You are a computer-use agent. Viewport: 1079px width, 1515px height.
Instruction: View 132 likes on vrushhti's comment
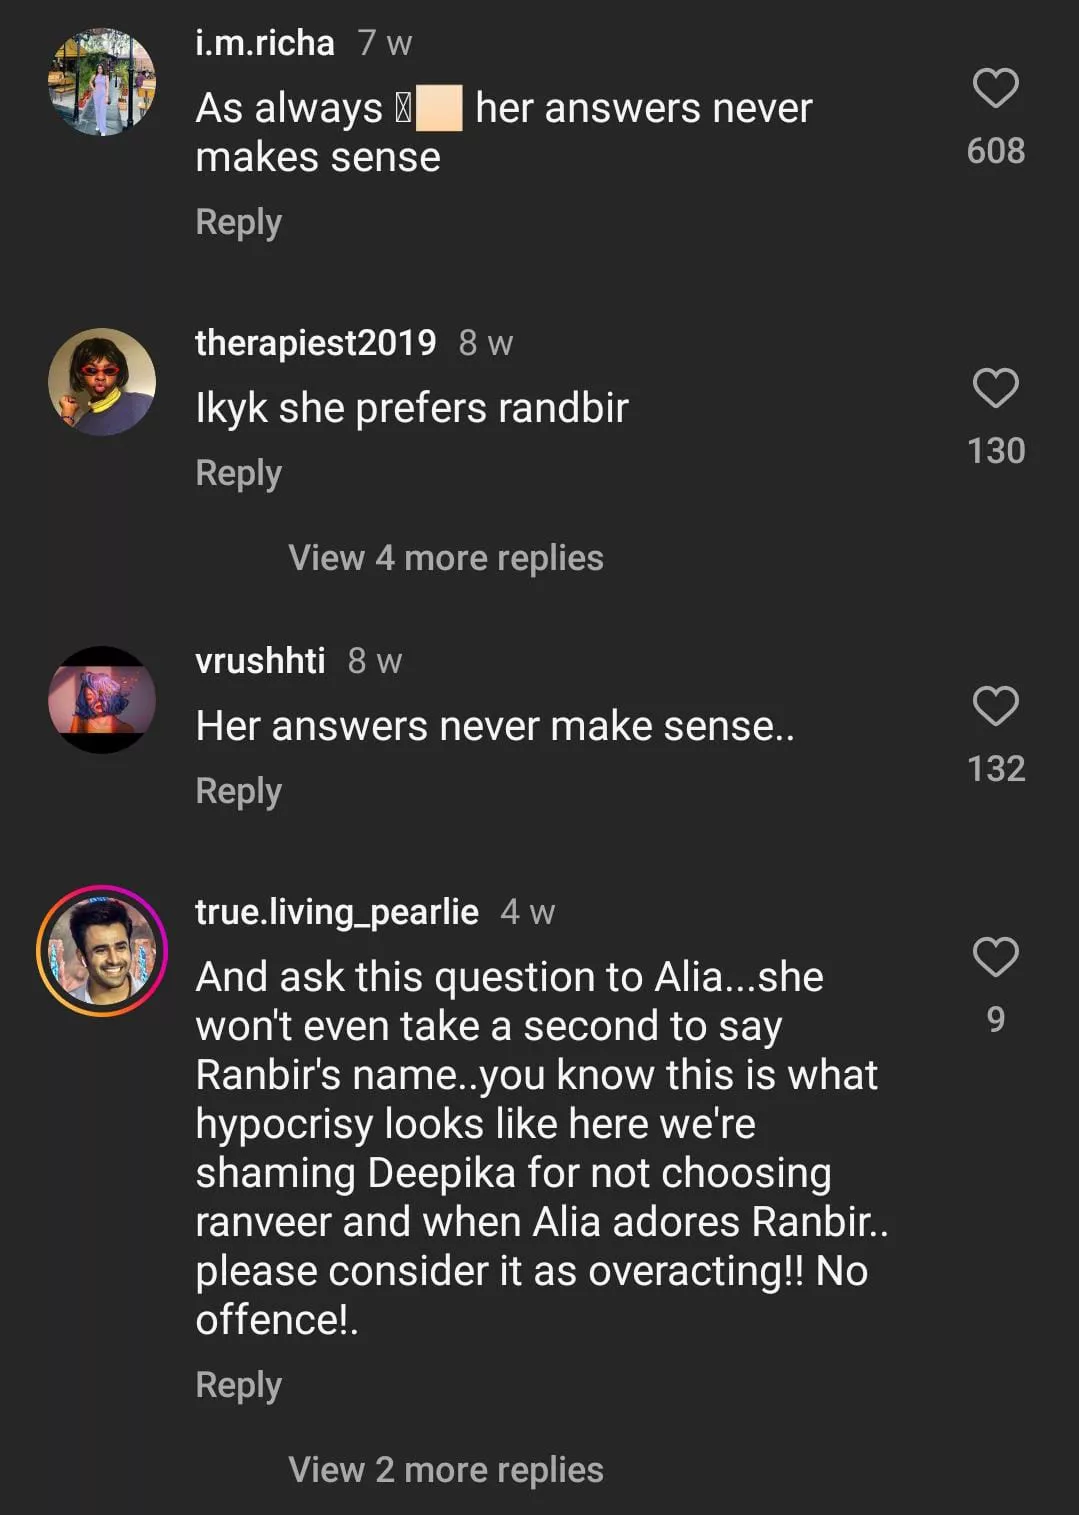[995, 769]
